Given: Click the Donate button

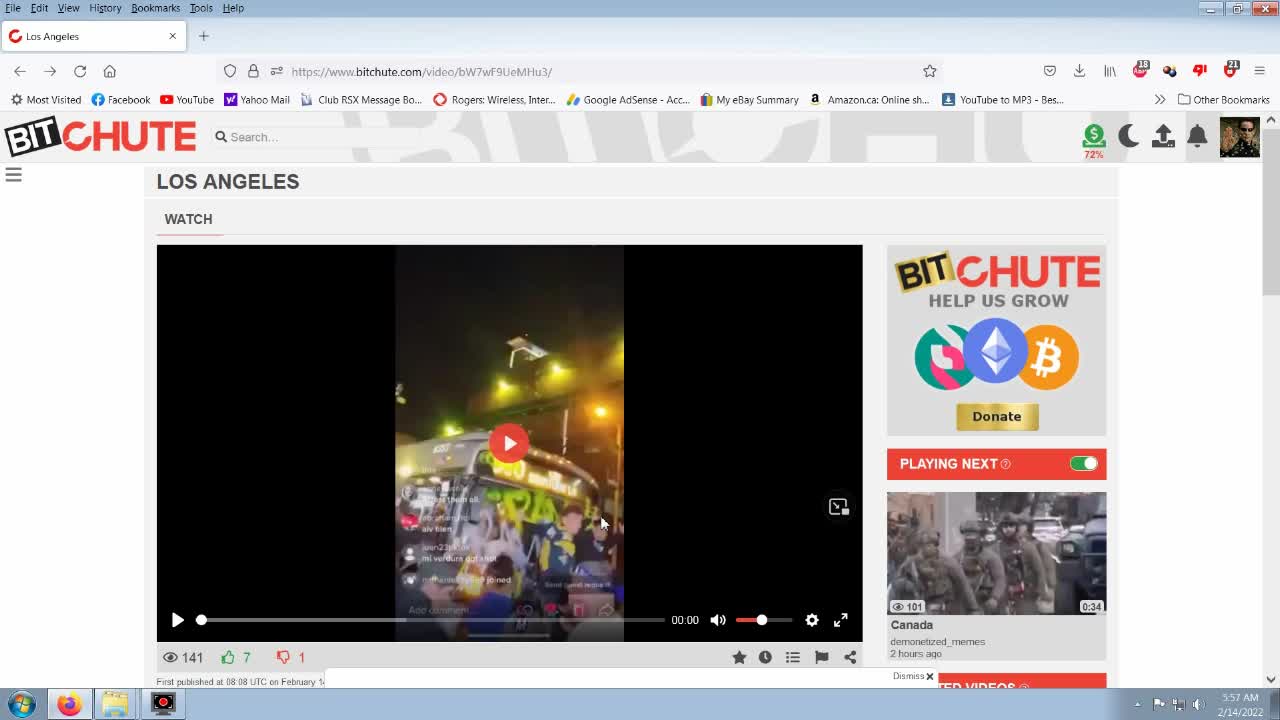Looking at the screenshot, I should point(997,416).
